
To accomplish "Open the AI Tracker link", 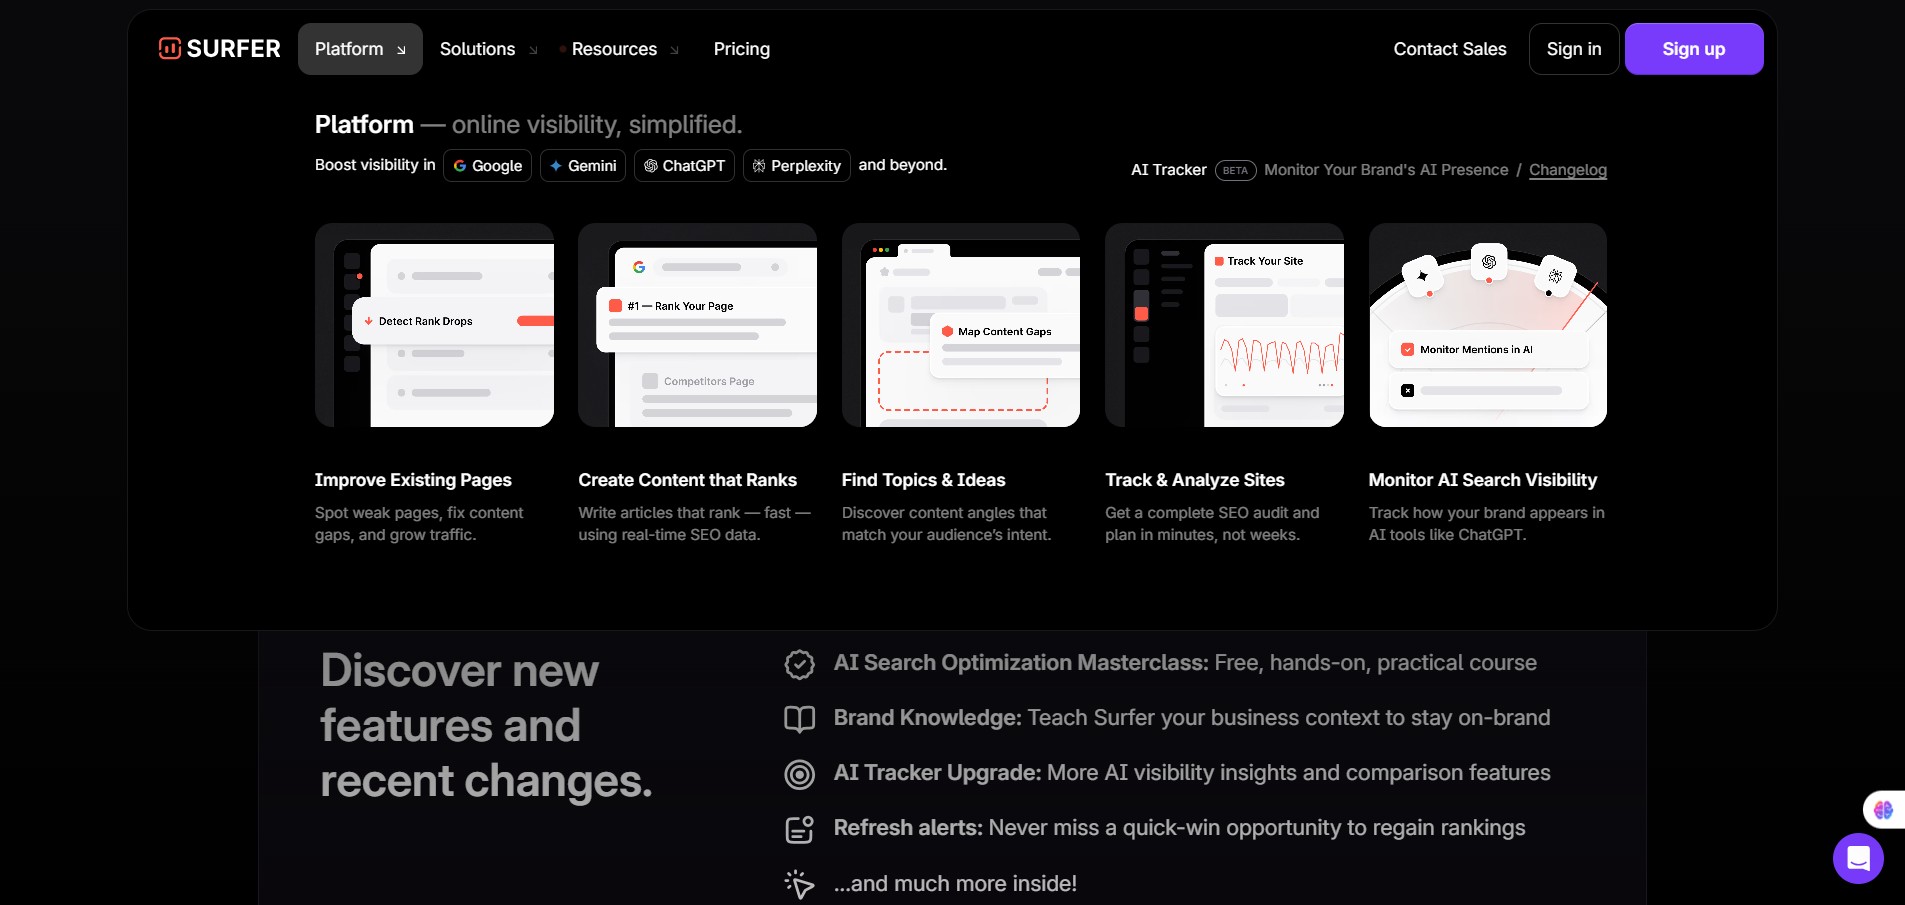I will click(x=1168, y=170).
